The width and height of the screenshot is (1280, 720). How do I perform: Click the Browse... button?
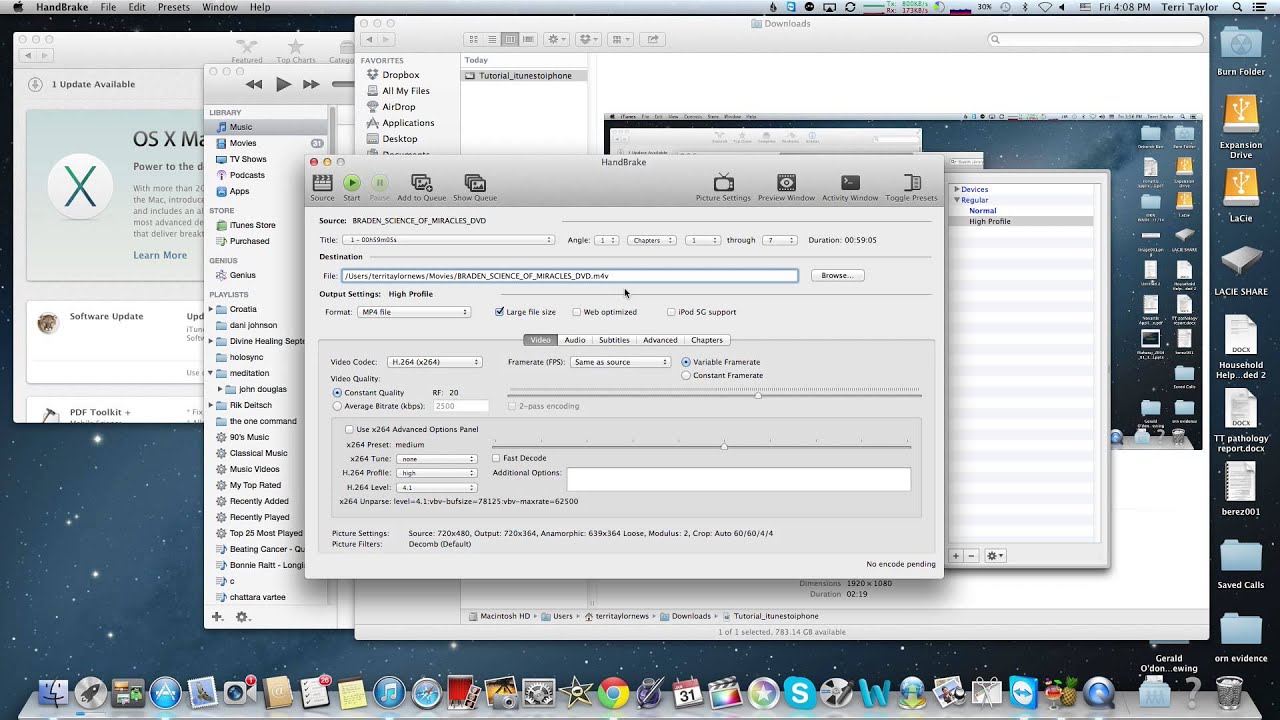(837, 275)
